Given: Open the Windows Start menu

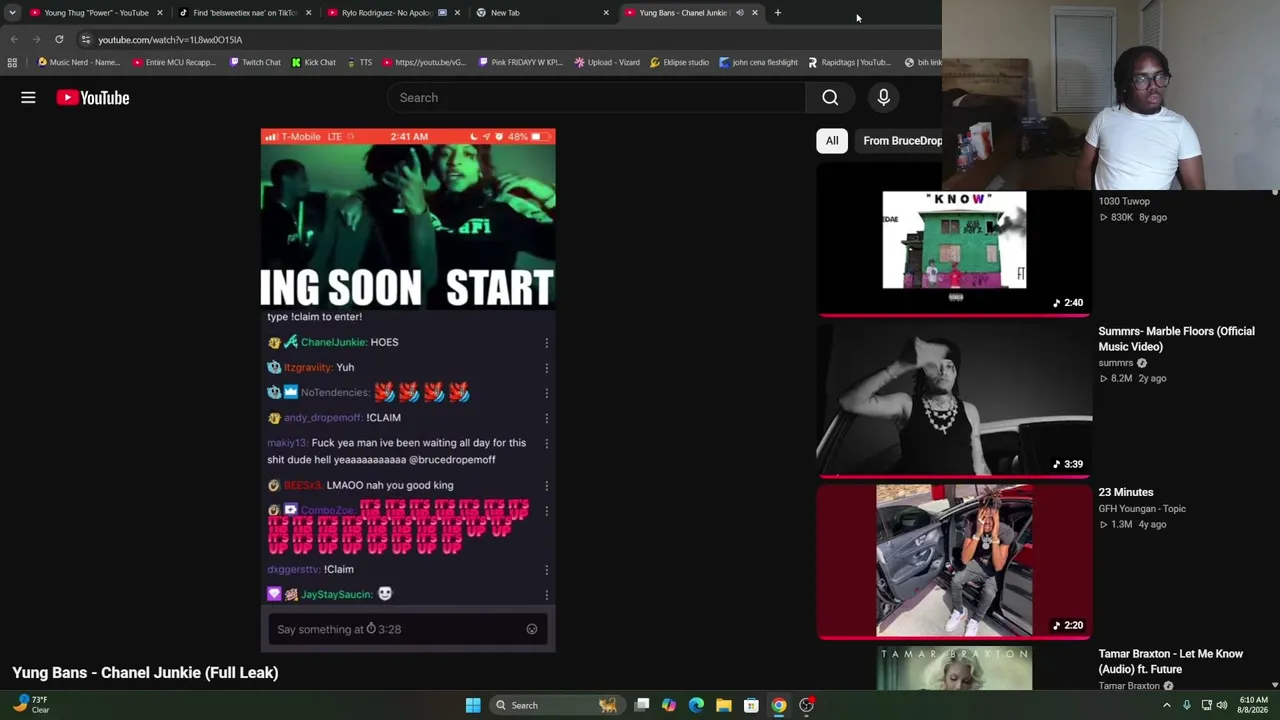Looking at the screenshot, I should (473, 705).
